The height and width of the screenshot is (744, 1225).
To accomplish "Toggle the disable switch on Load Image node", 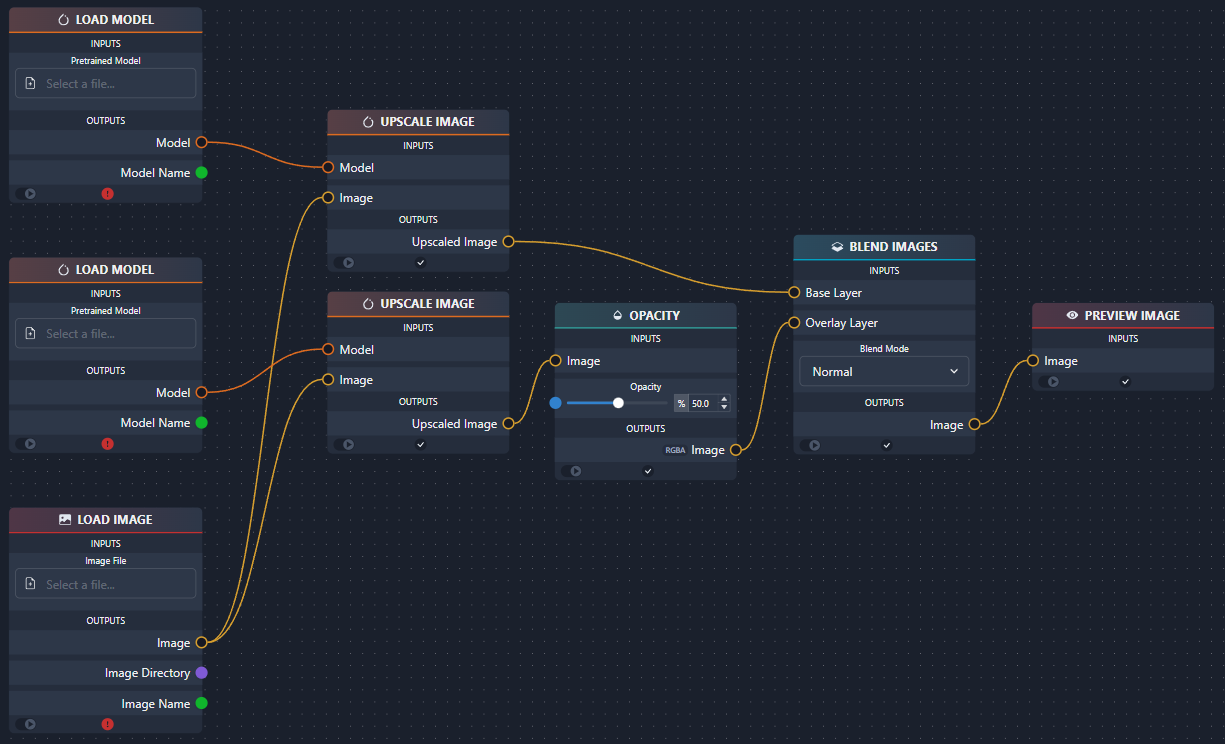I will pyautogui.click(x=27, y=724).
